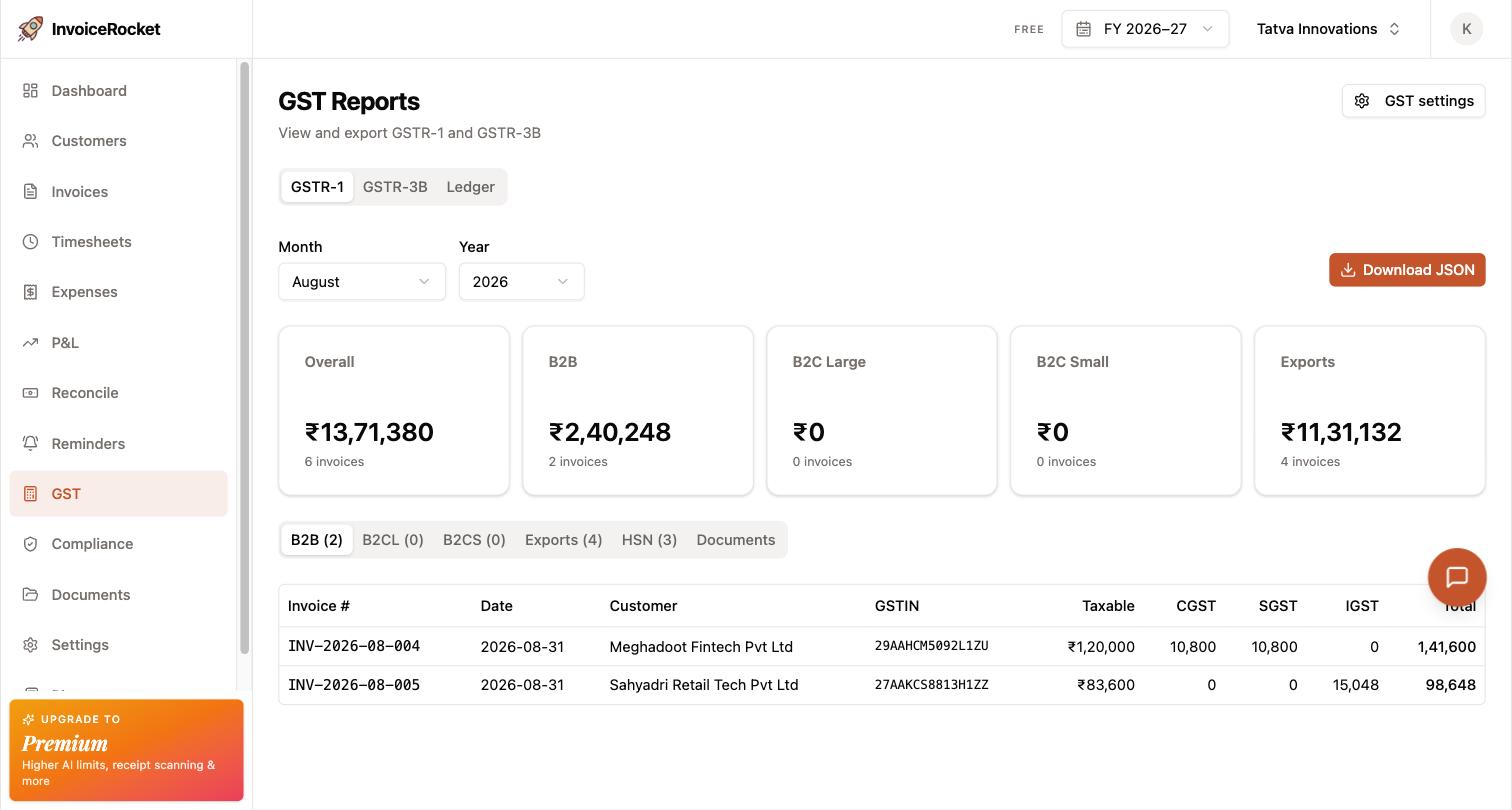1512x810 pixels.
Task: Select the B2CS (0) tab
Action: (474, 540)
